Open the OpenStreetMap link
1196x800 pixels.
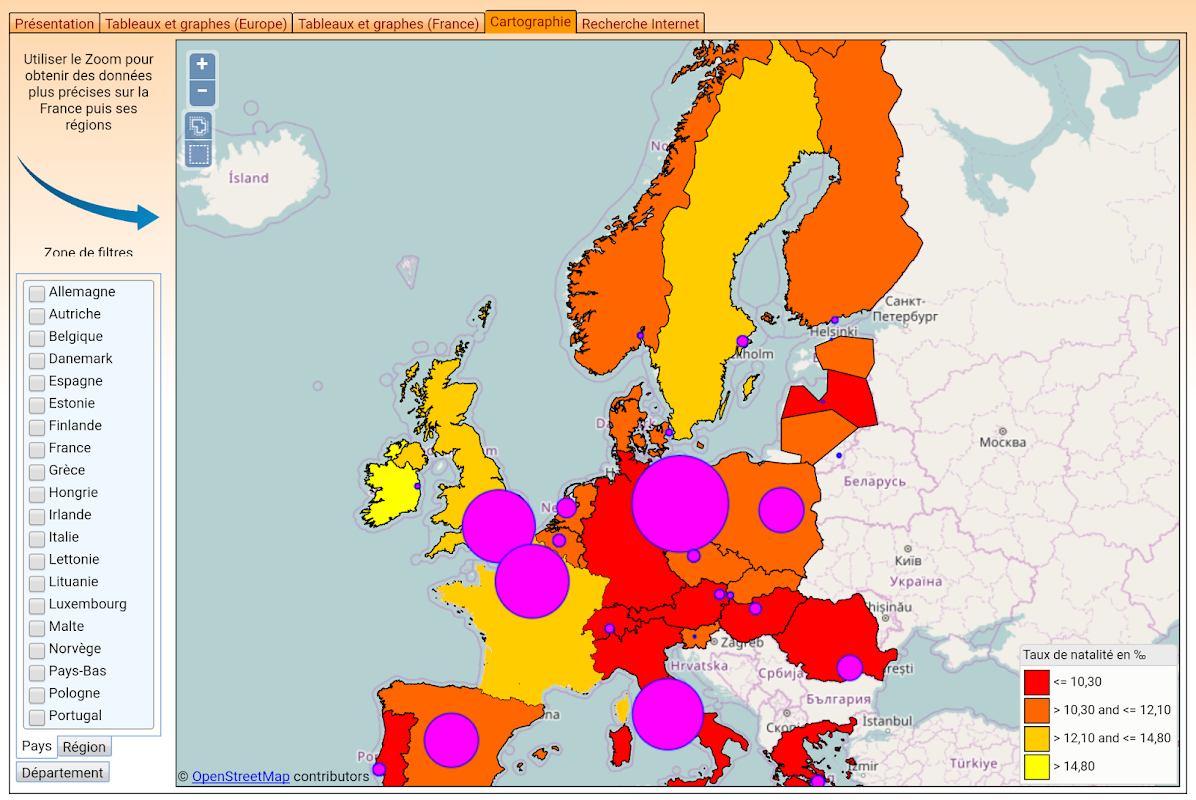point(240,776)
